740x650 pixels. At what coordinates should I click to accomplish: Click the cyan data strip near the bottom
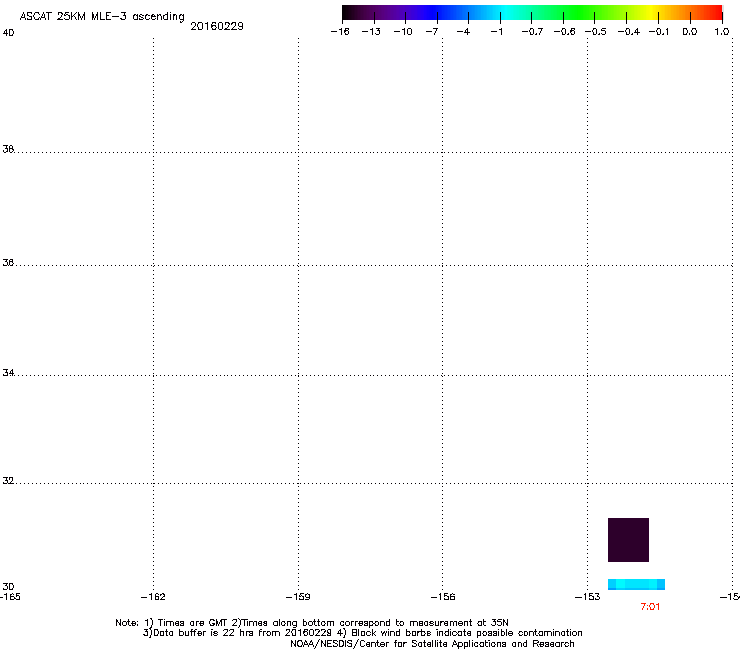coord(636,584)
